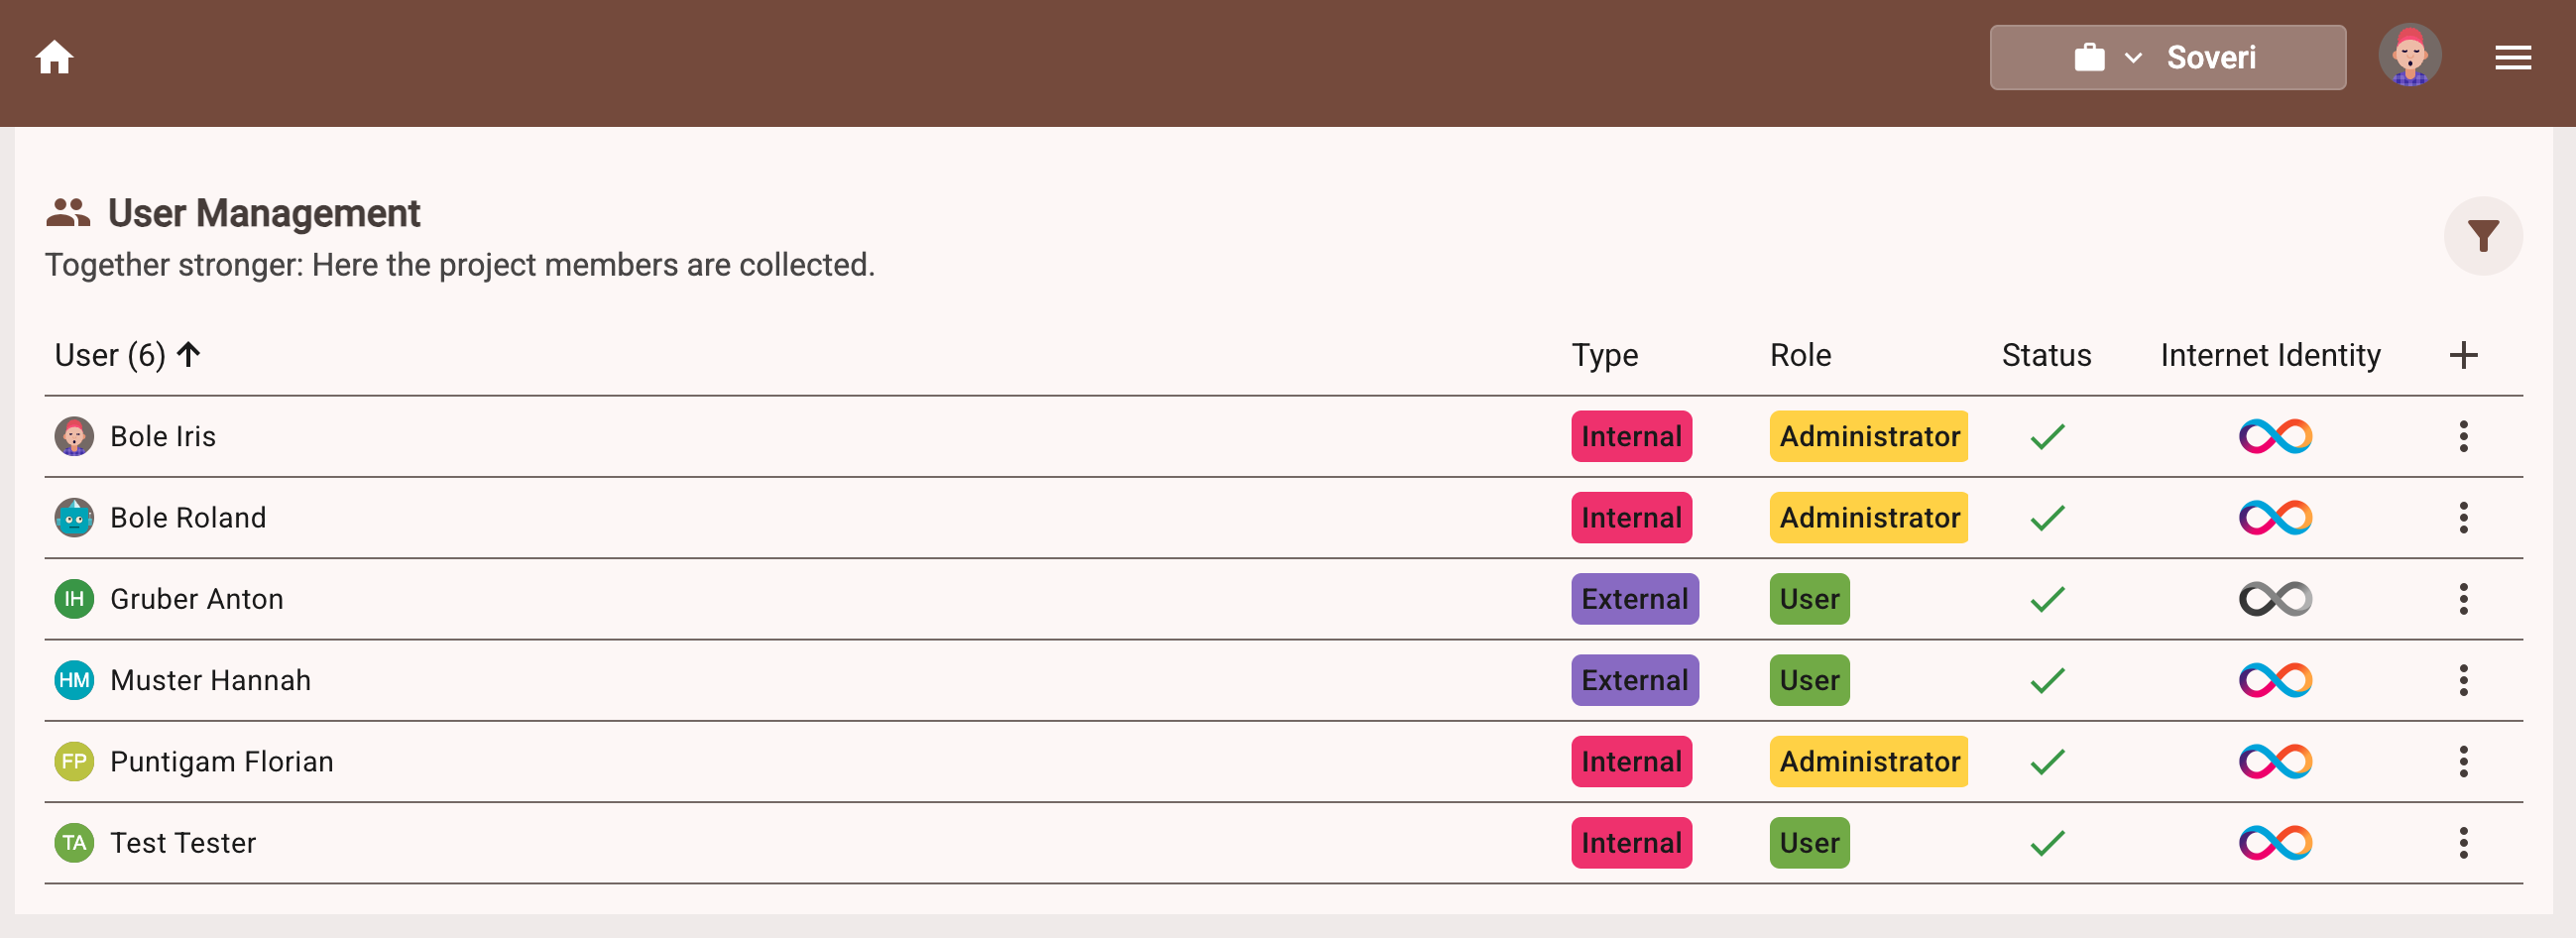The image size is (2576, 938).
Task: Click Bole Roland's avatar icon
Action: click(x=74, y=518)
